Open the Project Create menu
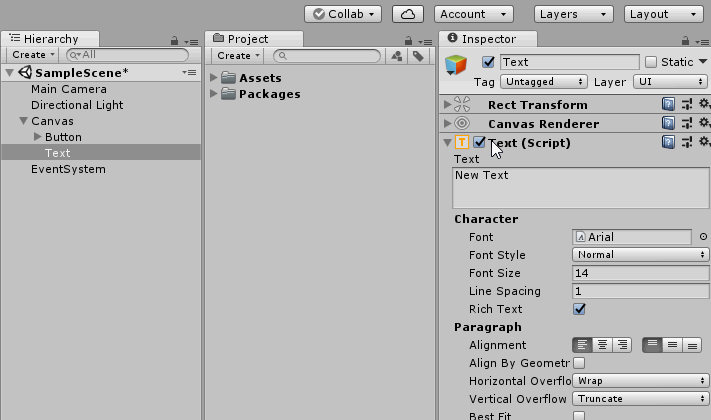 [x=238, y=56]
